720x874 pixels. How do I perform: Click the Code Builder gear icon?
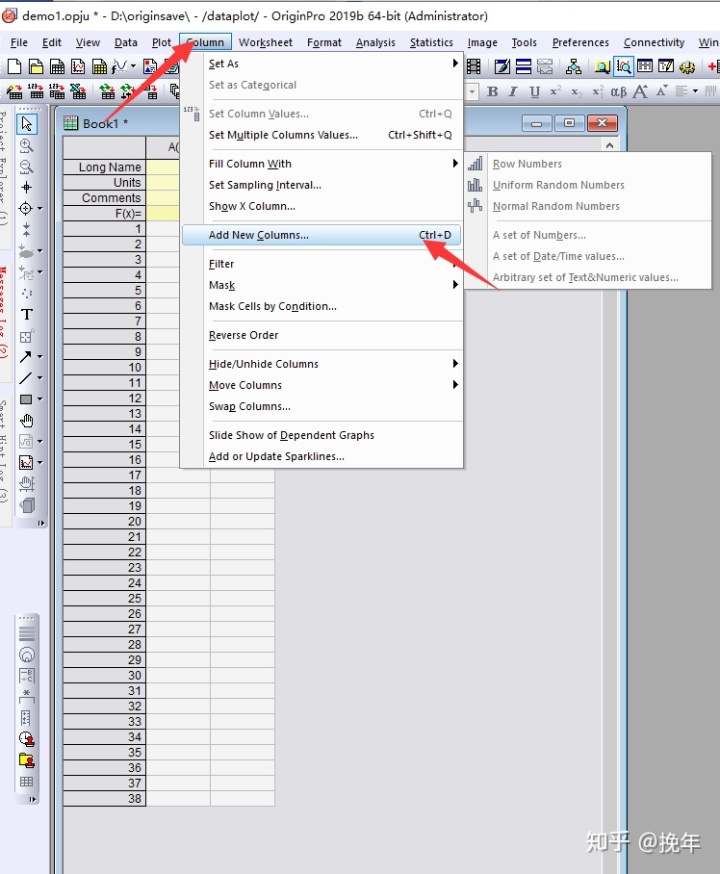coord(687,67)
